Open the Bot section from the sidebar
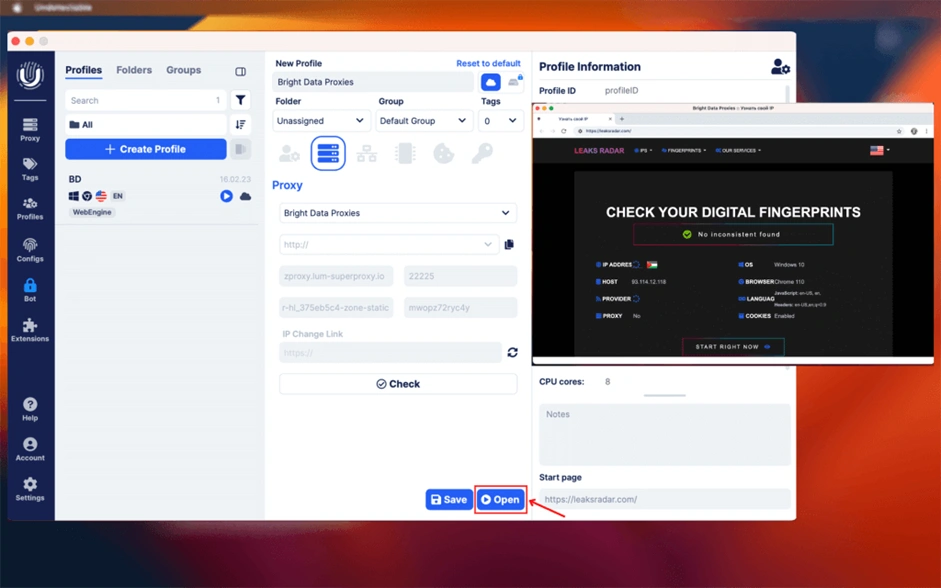The height and width of the screenshot is (588, 941). pos(30,286)
